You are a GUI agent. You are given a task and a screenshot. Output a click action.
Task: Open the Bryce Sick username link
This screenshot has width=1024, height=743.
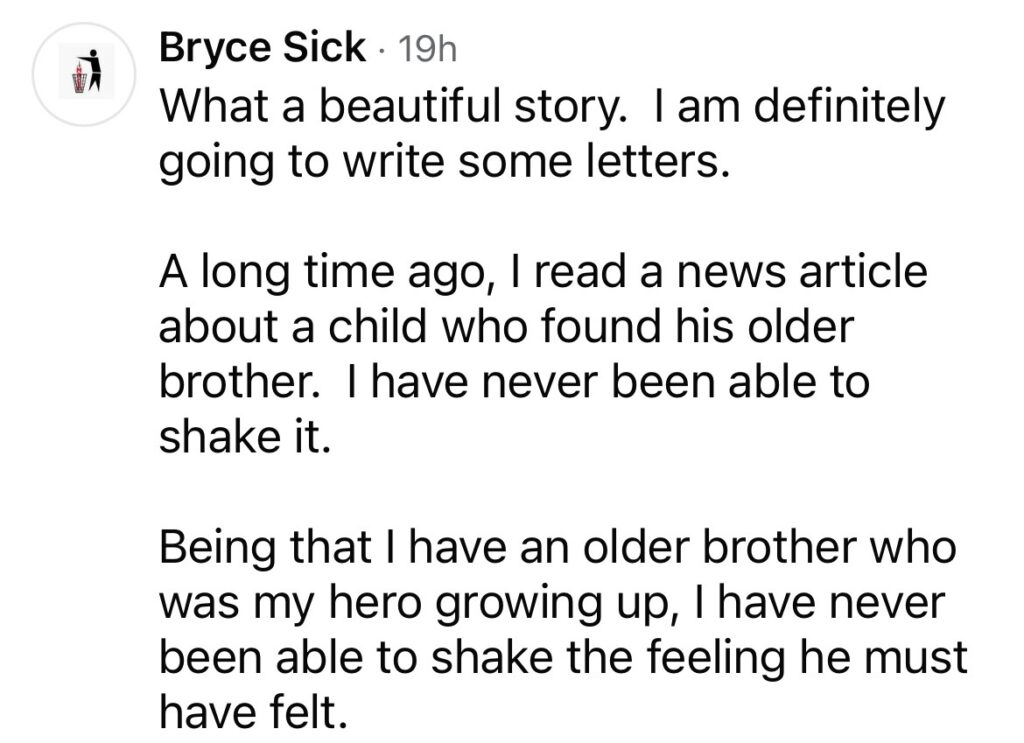pos(262,49)
